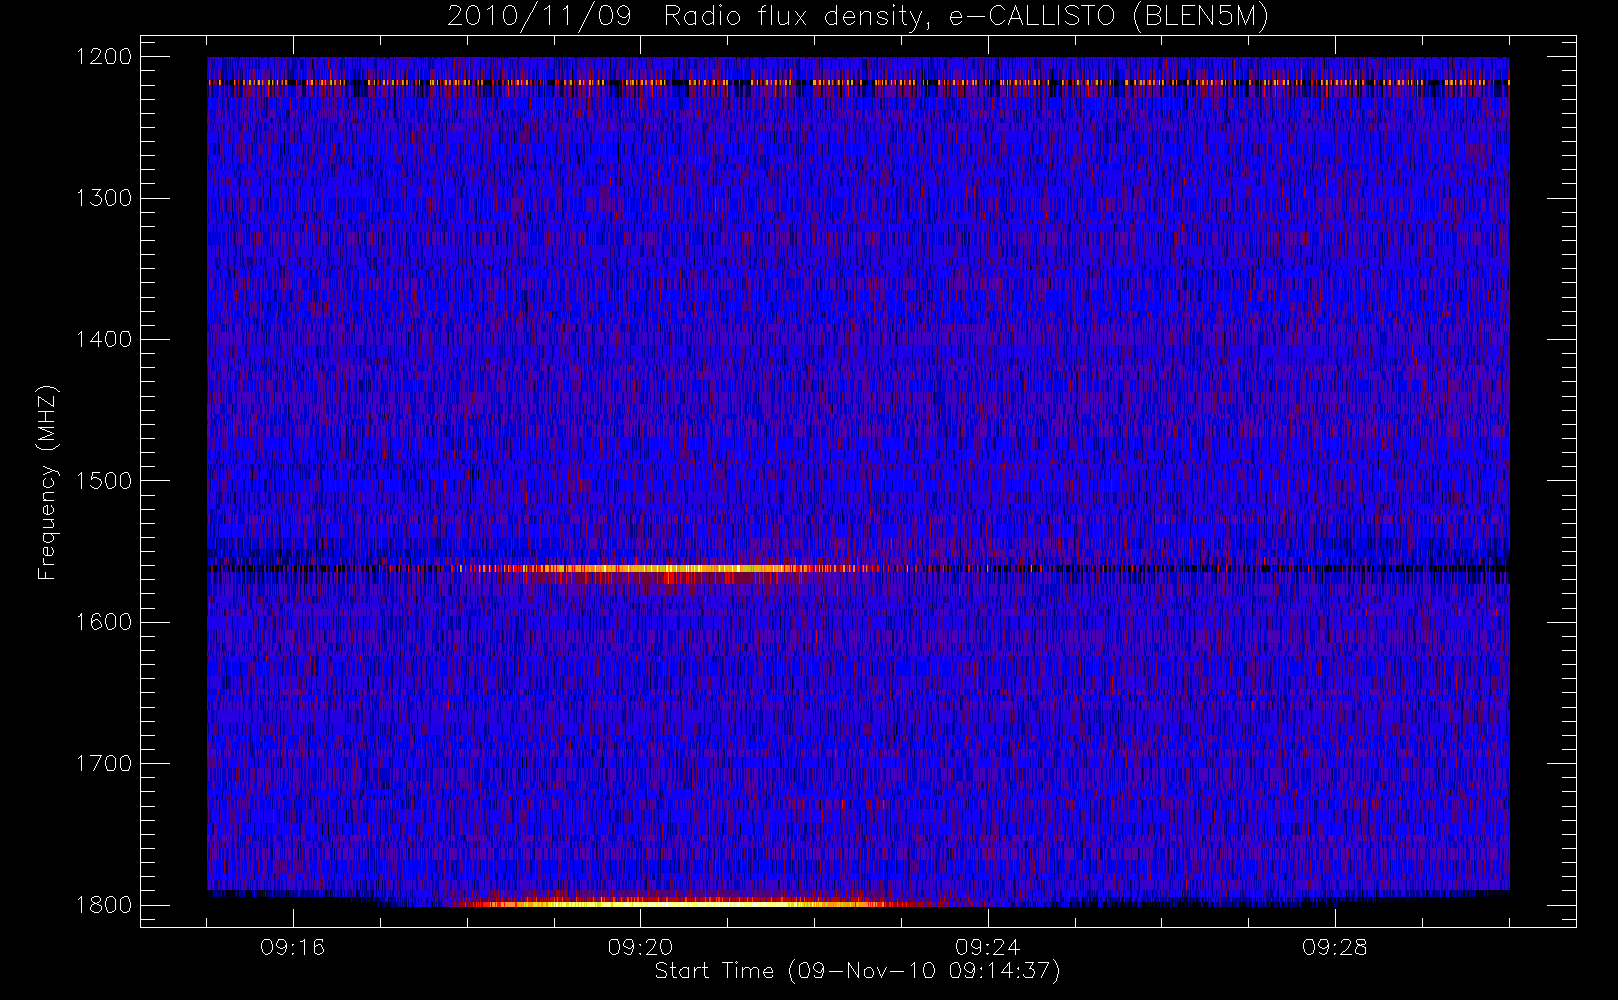The height and width of the screenshot is (1000, 1618).
Task: Click the 1600 frequency tick label
Action: 104,622
